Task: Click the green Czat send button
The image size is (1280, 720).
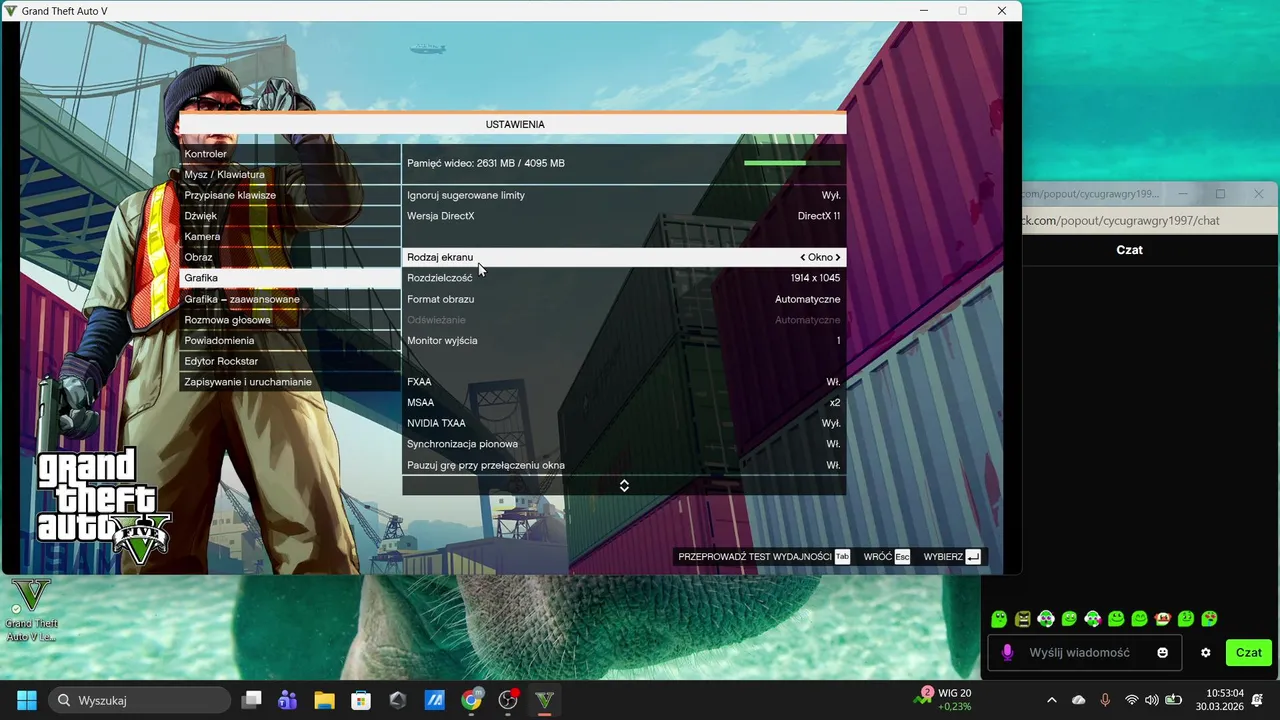Action: pos(1248,653)
